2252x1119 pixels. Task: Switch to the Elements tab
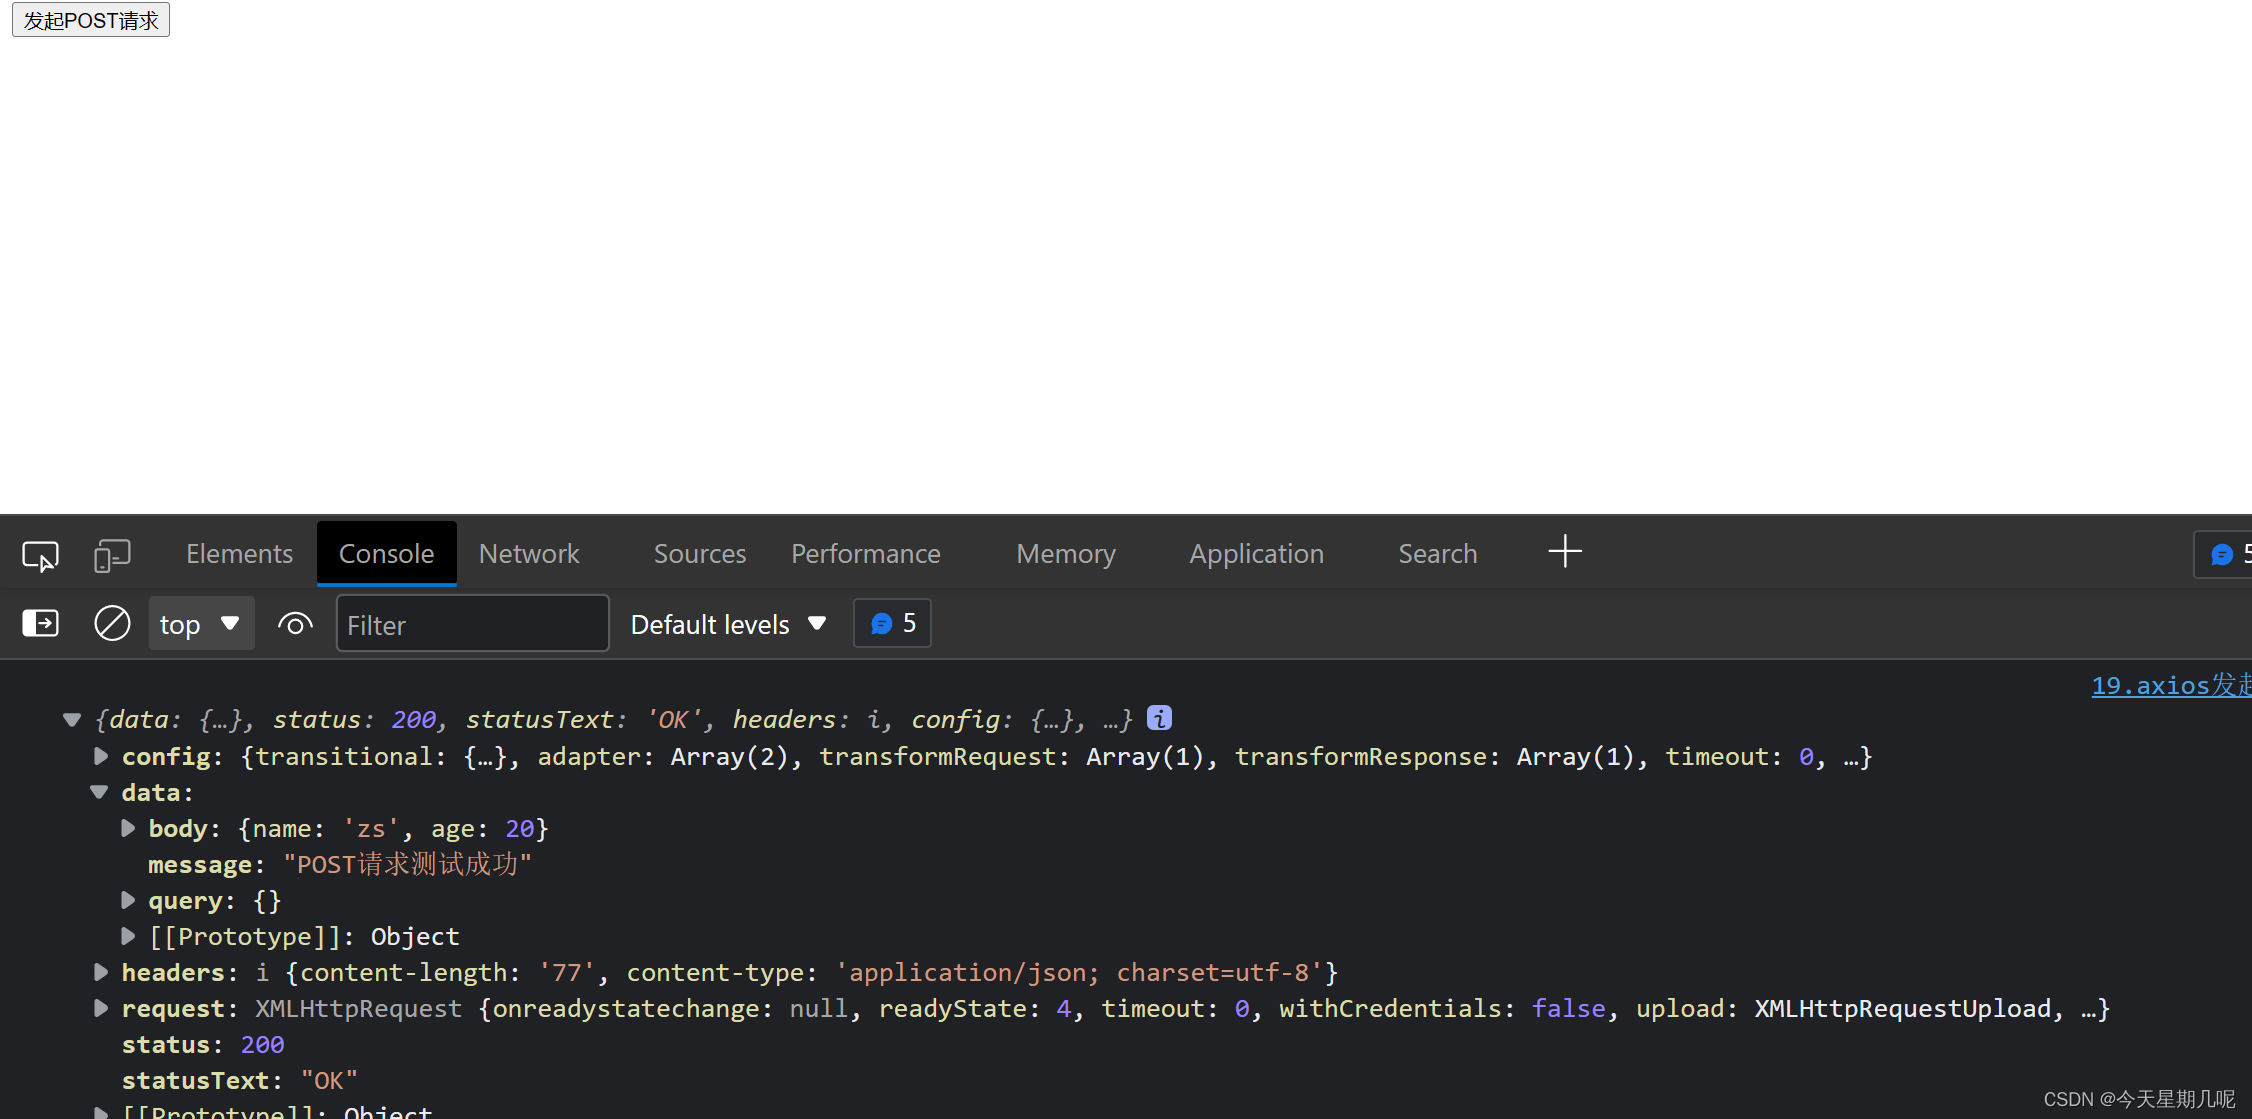(x=239, y=554)
